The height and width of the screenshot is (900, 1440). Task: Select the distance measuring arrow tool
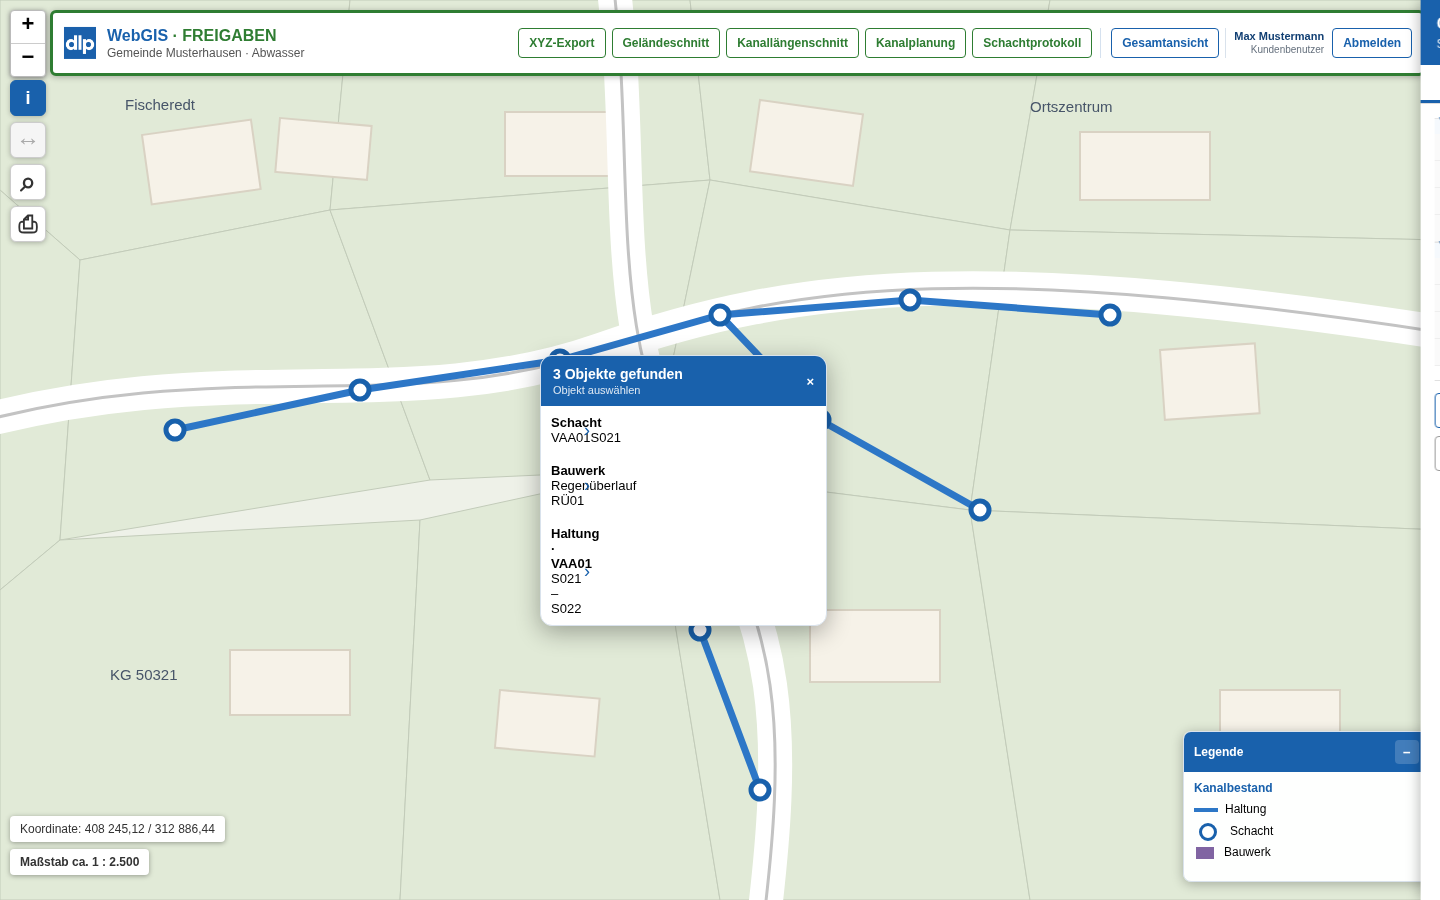tap(28, 140)
